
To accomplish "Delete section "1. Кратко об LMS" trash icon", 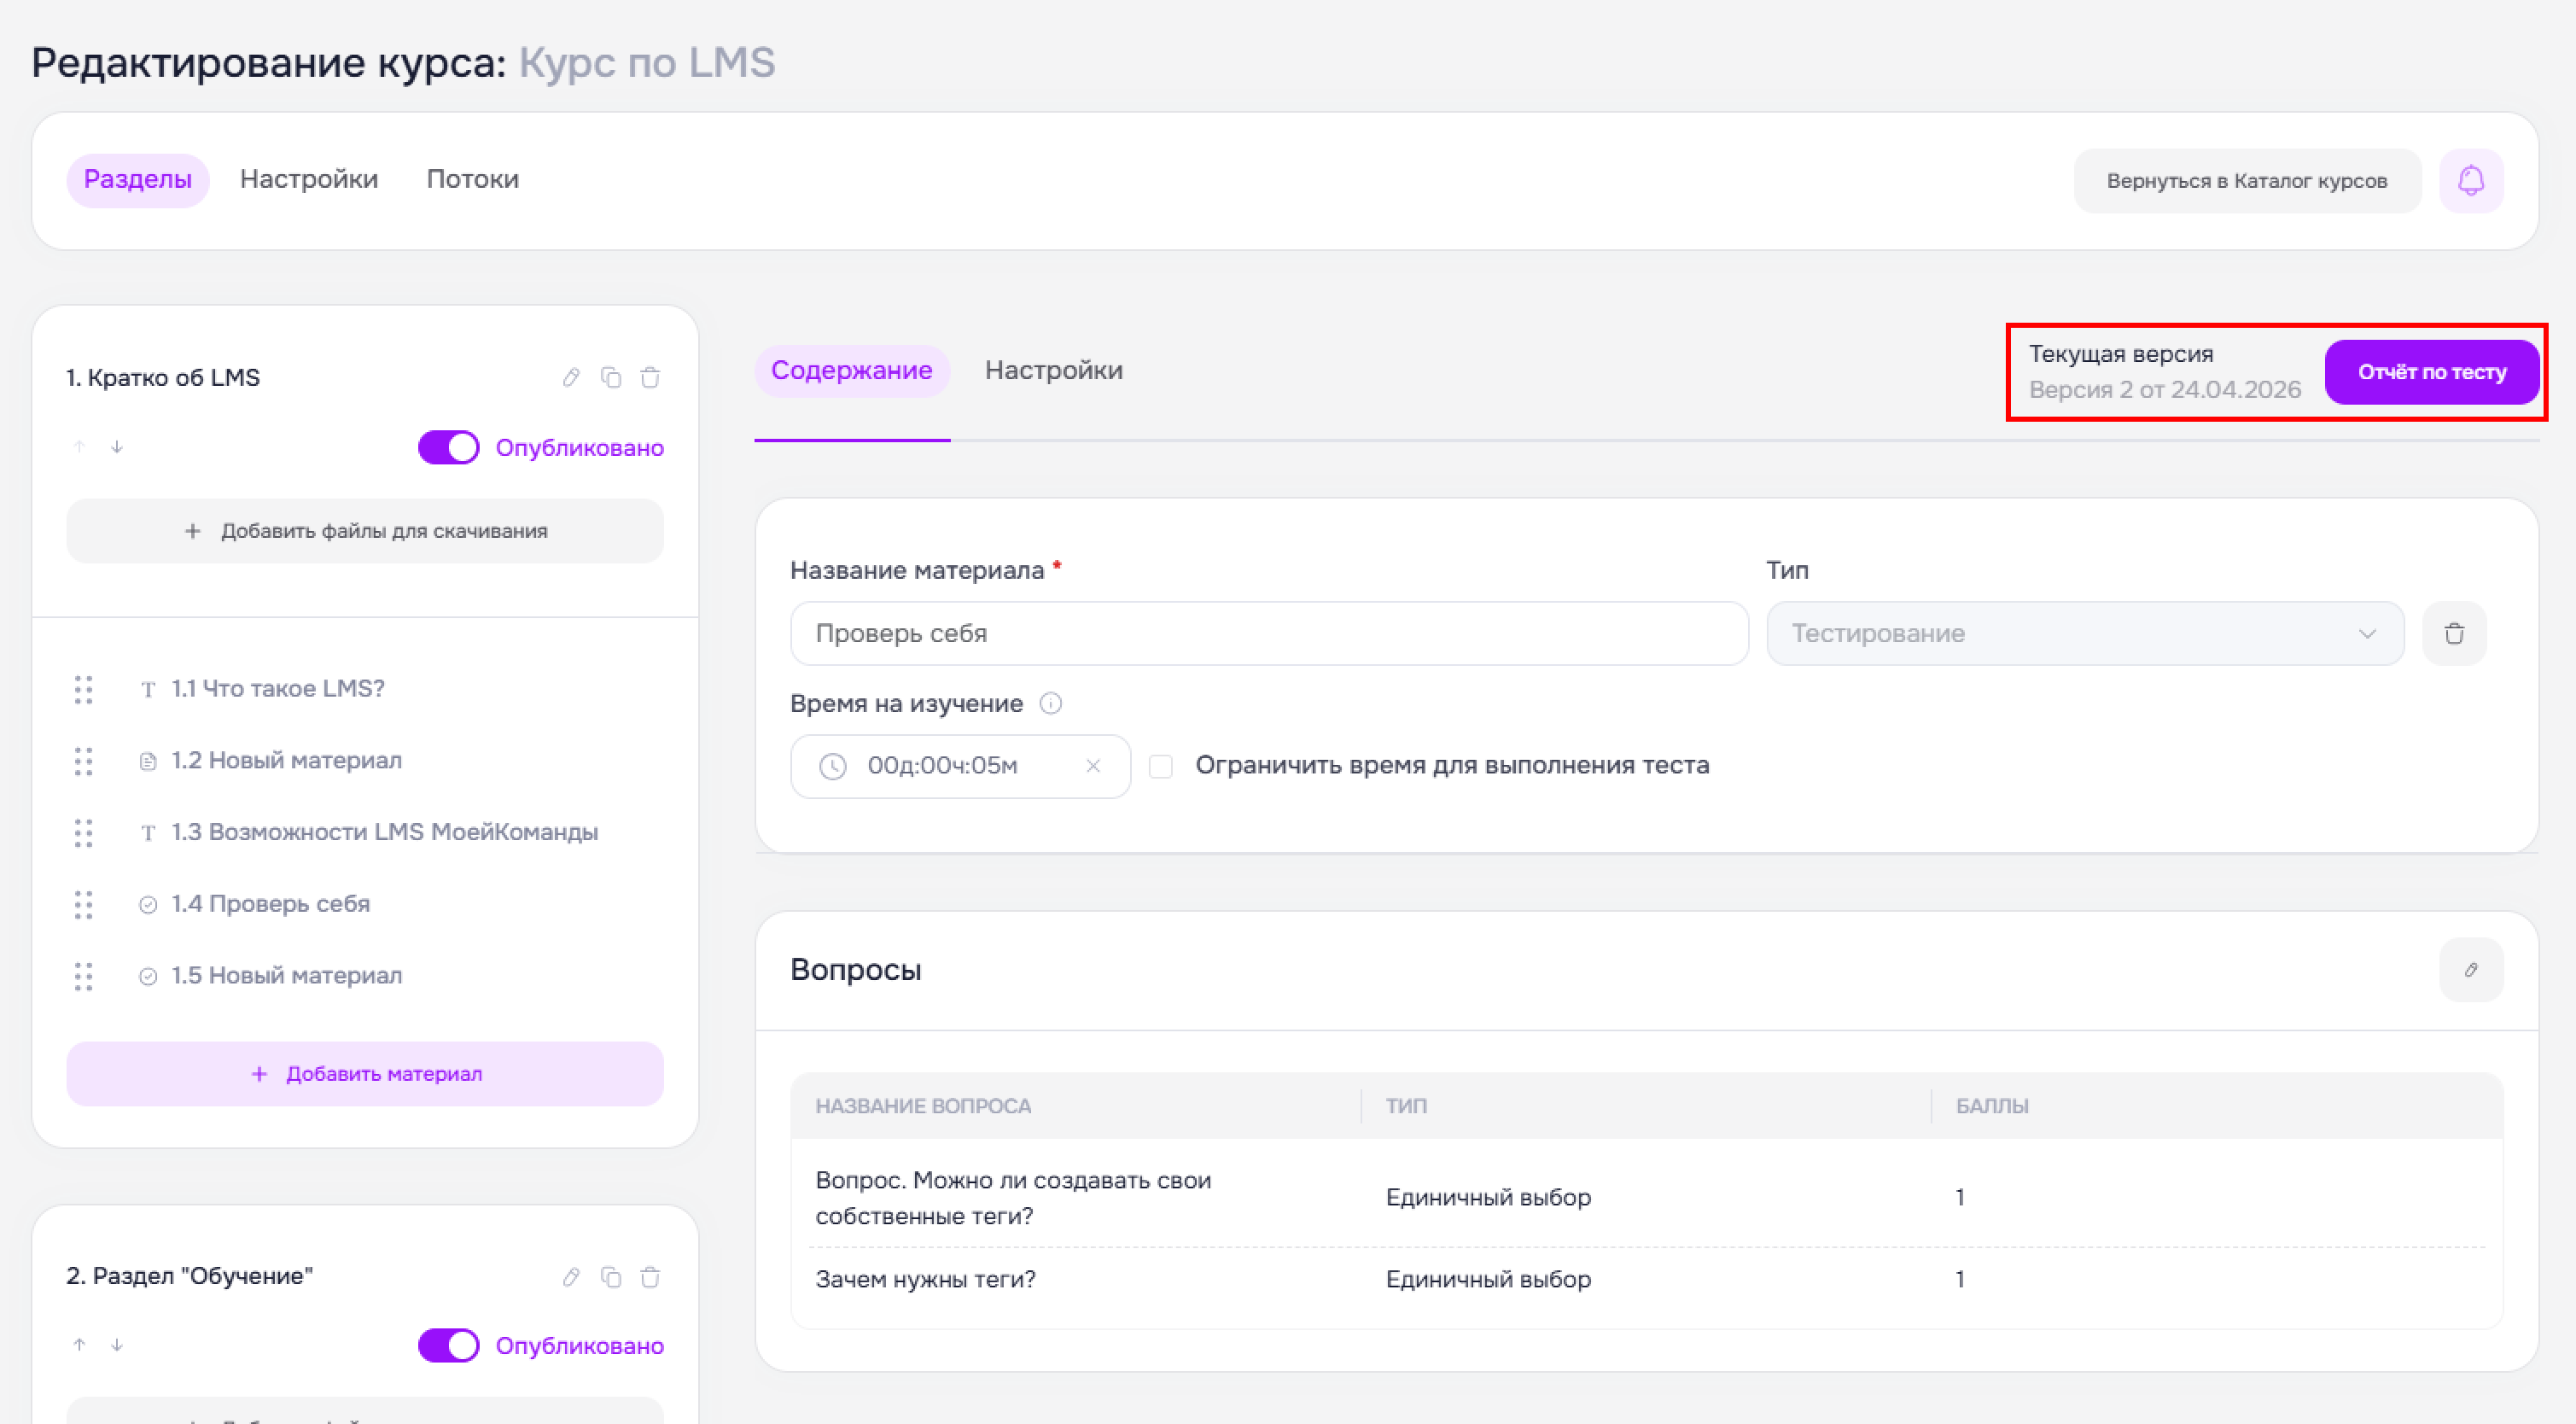I will click(x=650, y=377).
